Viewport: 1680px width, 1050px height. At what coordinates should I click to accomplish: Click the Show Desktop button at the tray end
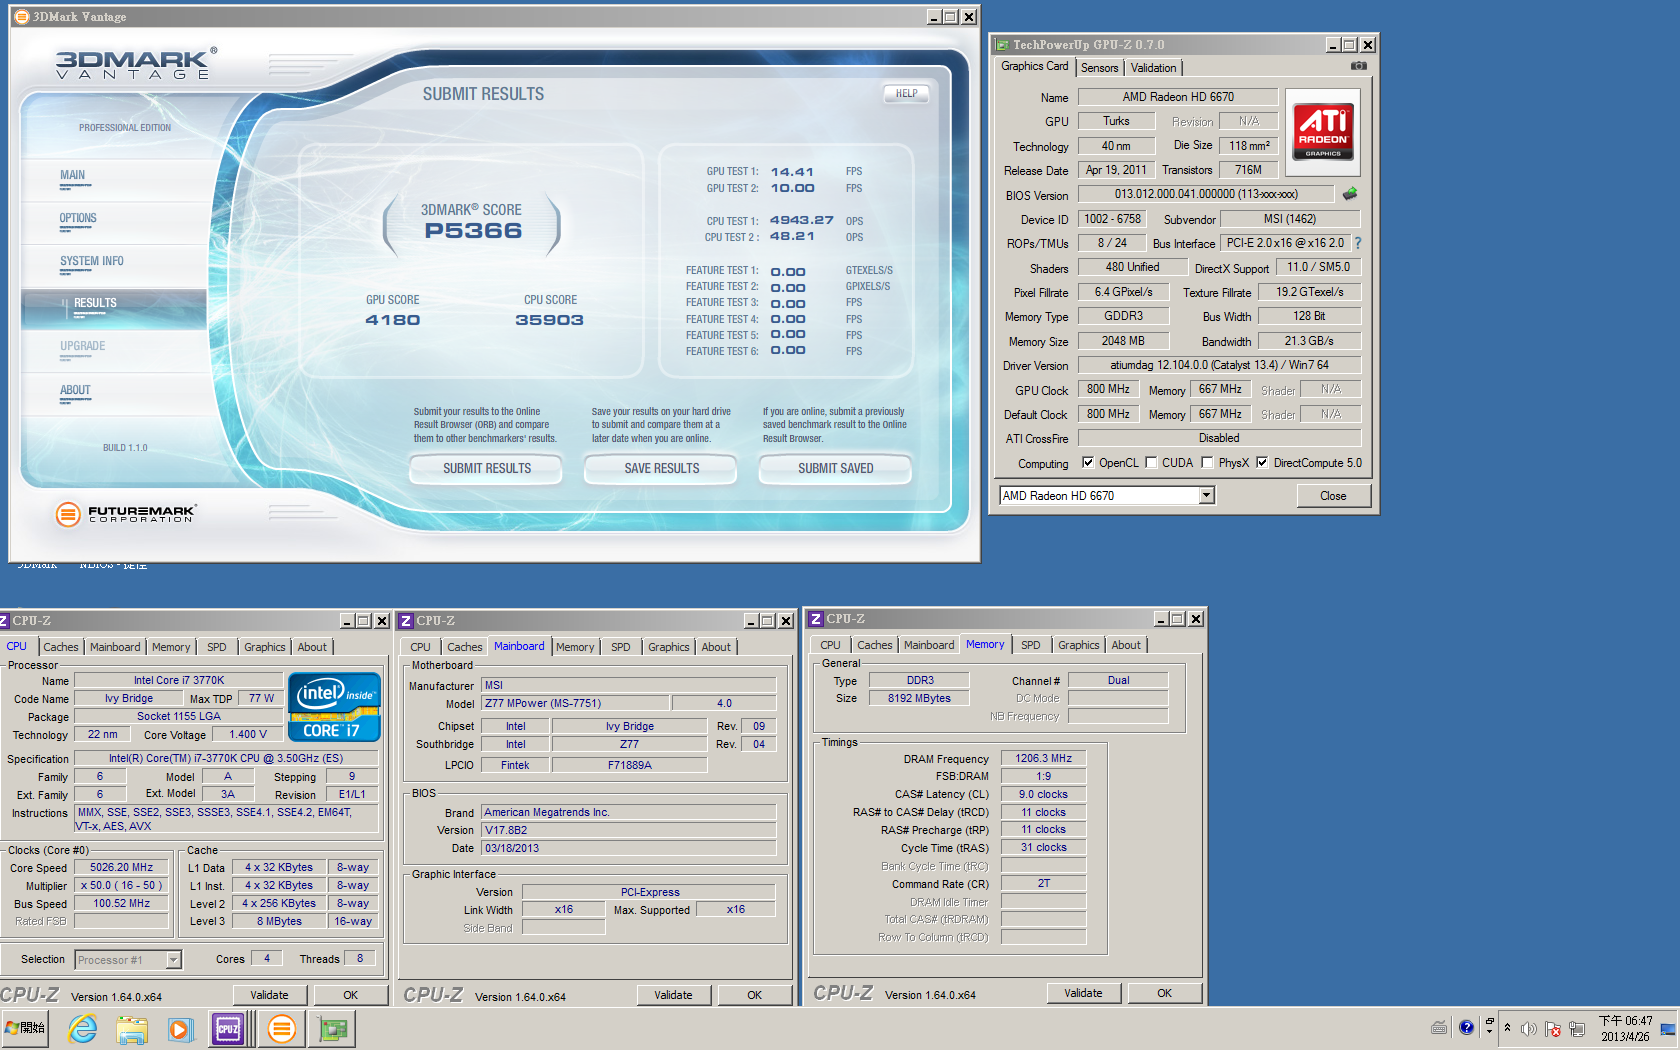[x=1668, y=1028]
